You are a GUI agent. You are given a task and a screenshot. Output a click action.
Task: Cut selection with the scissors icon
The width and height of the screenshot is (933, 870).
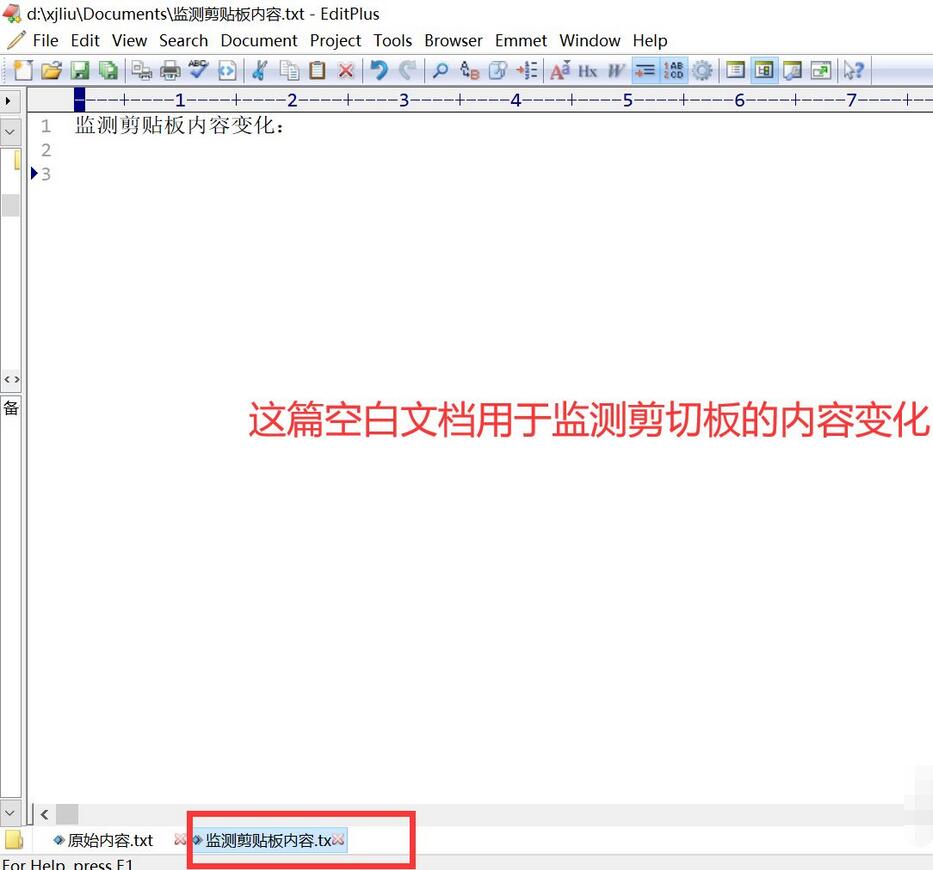pyautogui.click(x=259, y=70)
